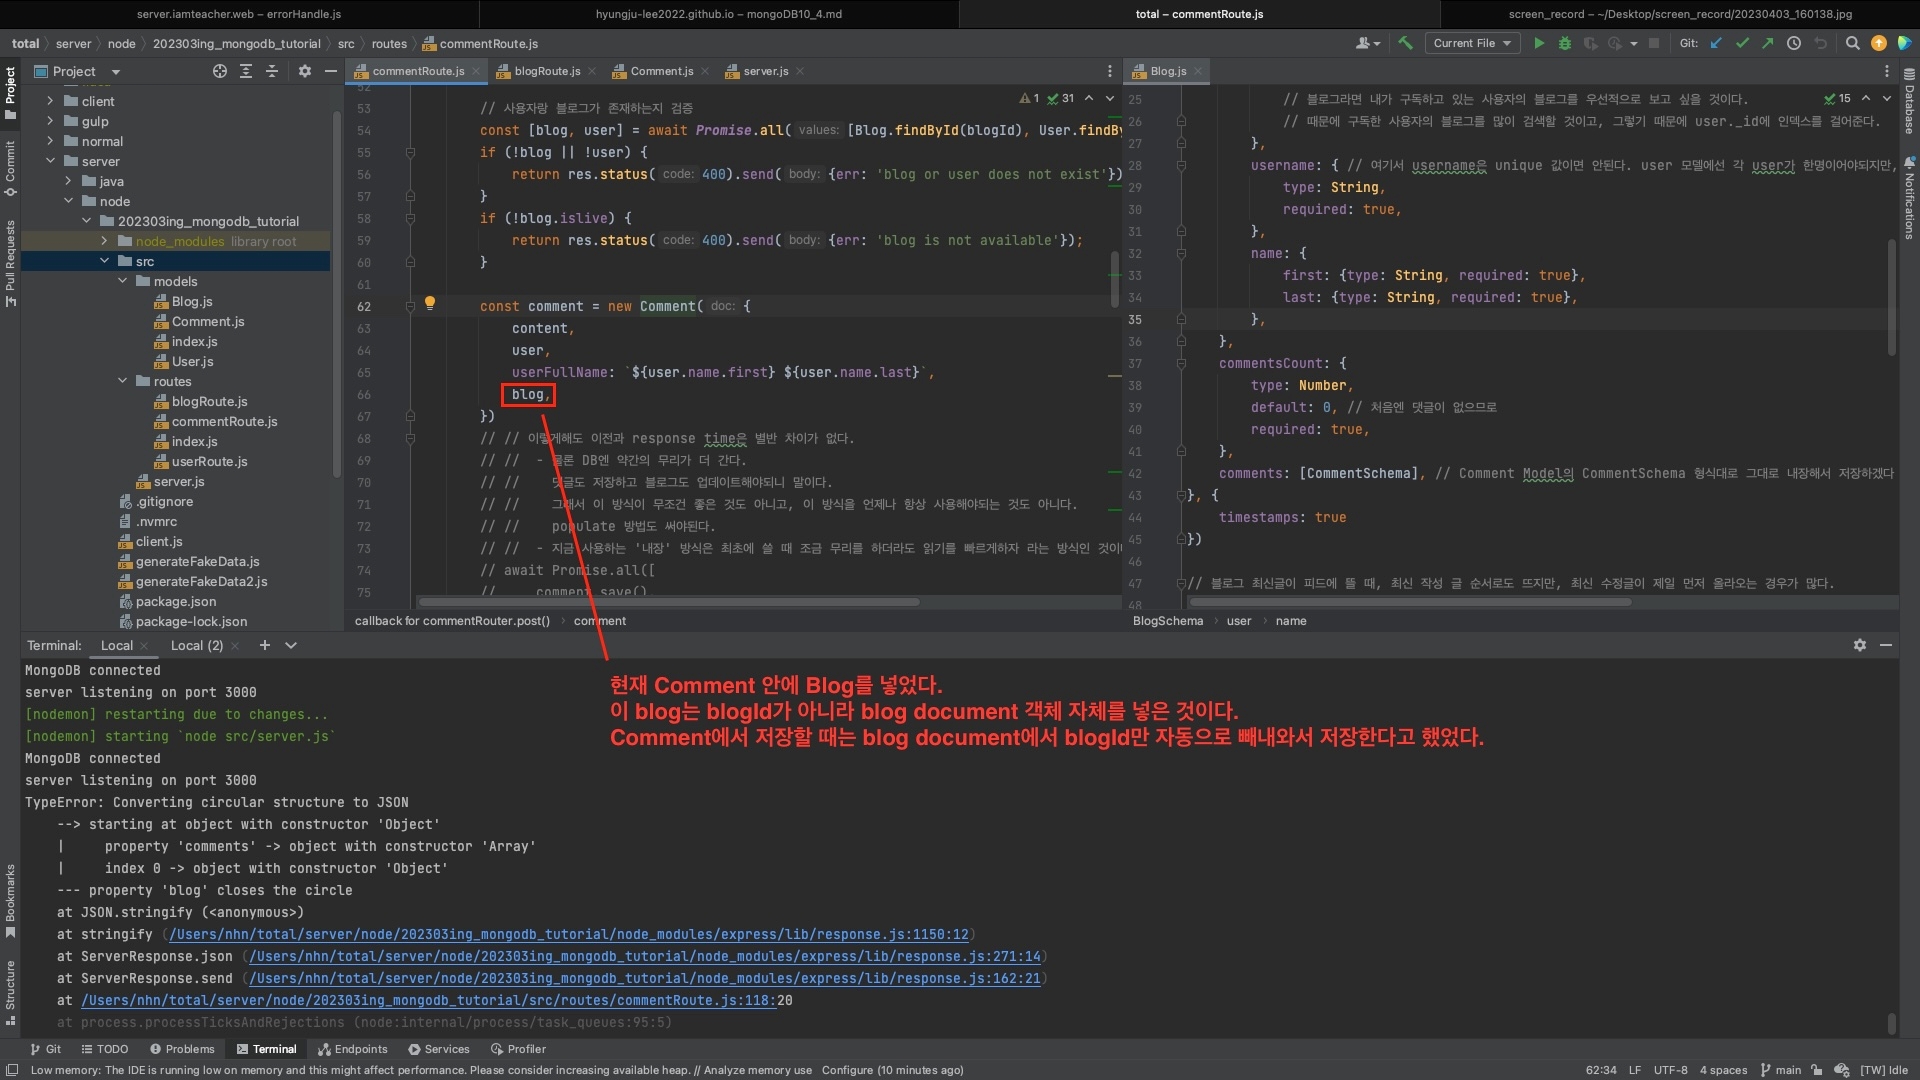Click Configure link in status bar
Image resolution: width=1920 pixels, height=1080 pixels.
[846, 1070]
